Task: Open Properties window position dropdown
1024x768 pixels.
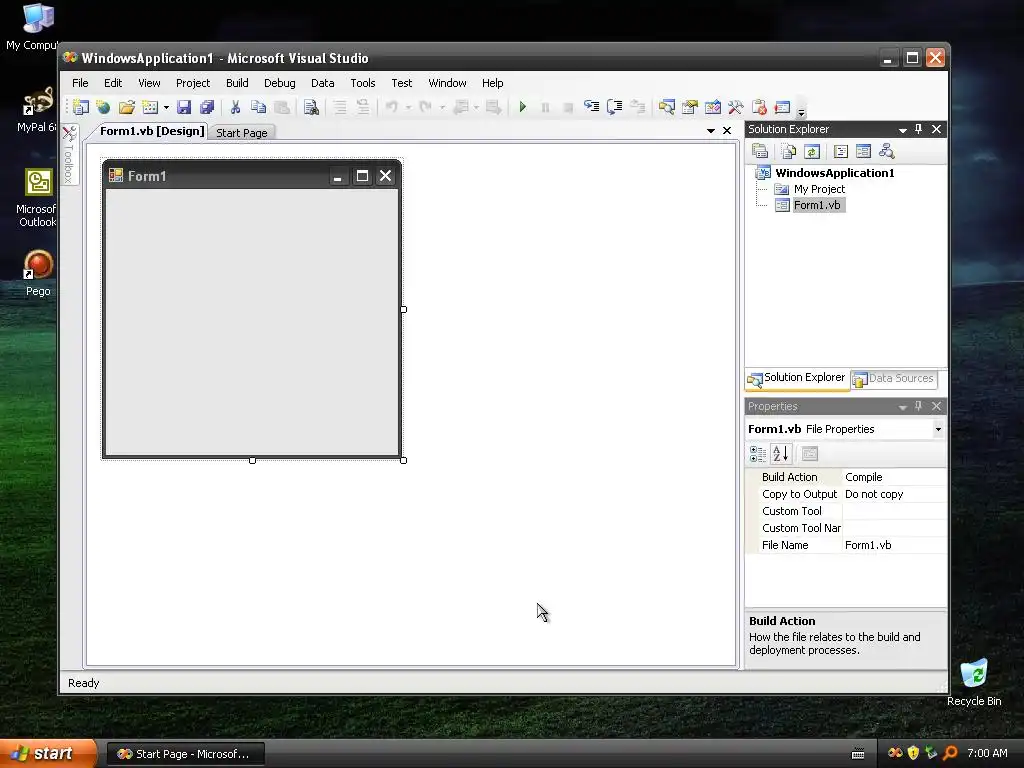Action: tap(903, 407)
